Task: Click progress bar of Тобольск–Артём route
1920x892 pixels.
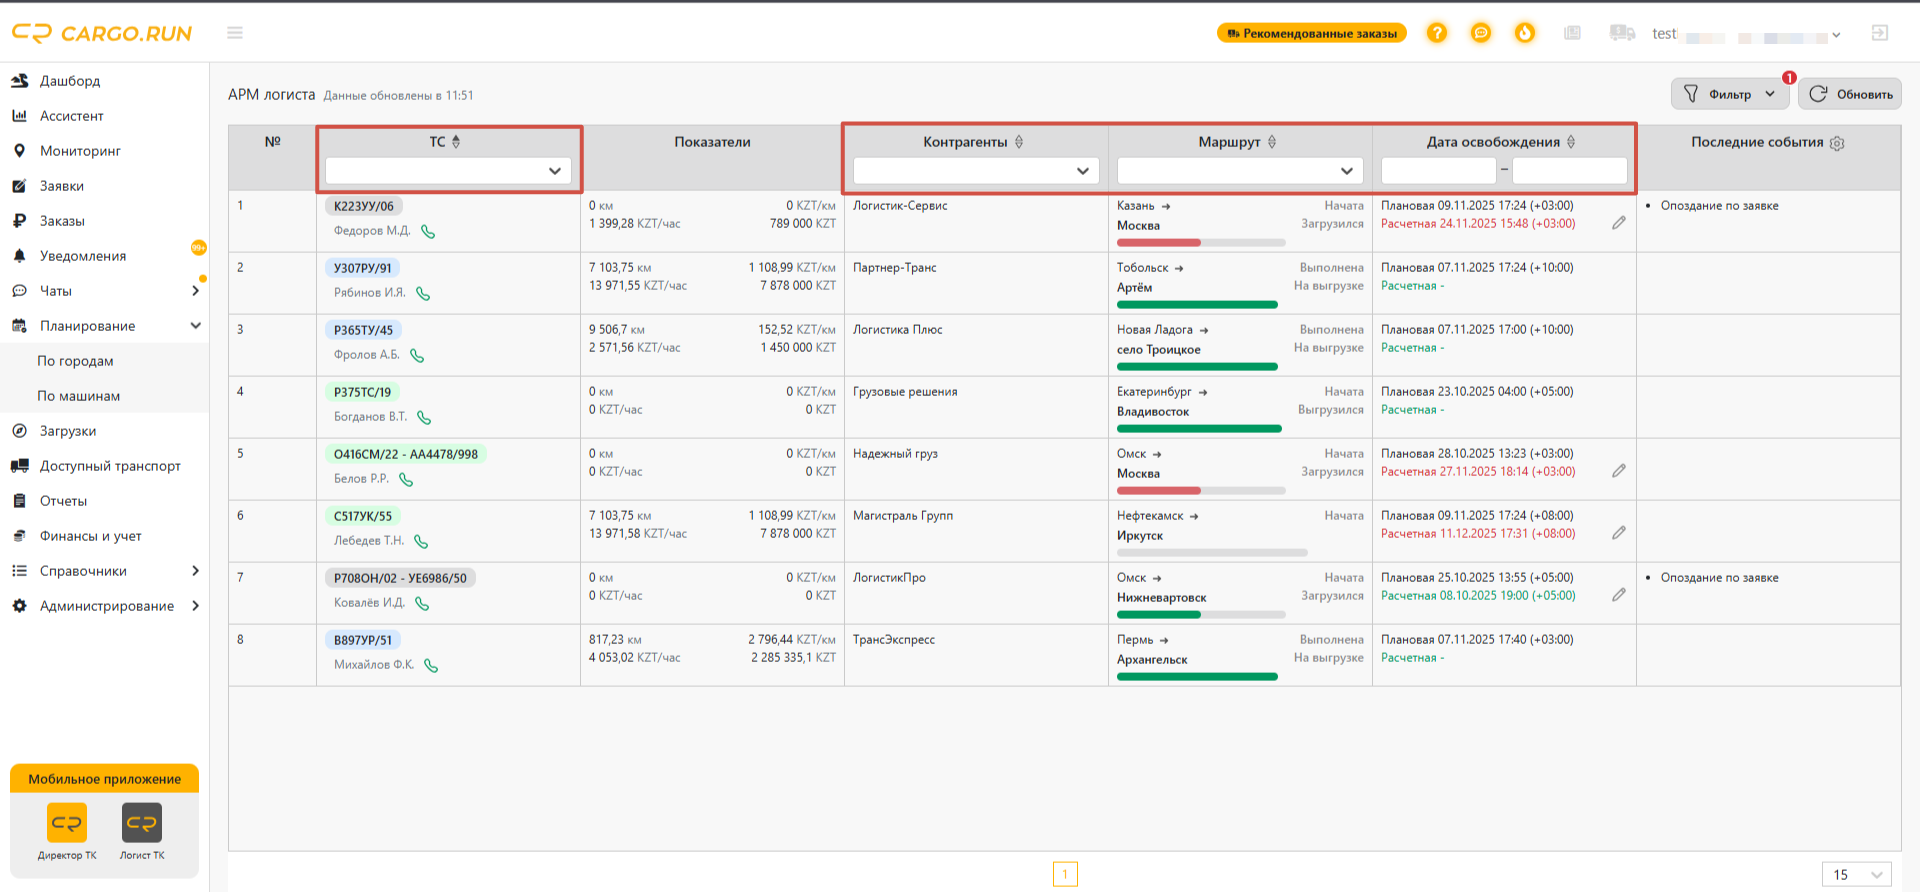Action: pyautogui.click(x=1197, y=305)
